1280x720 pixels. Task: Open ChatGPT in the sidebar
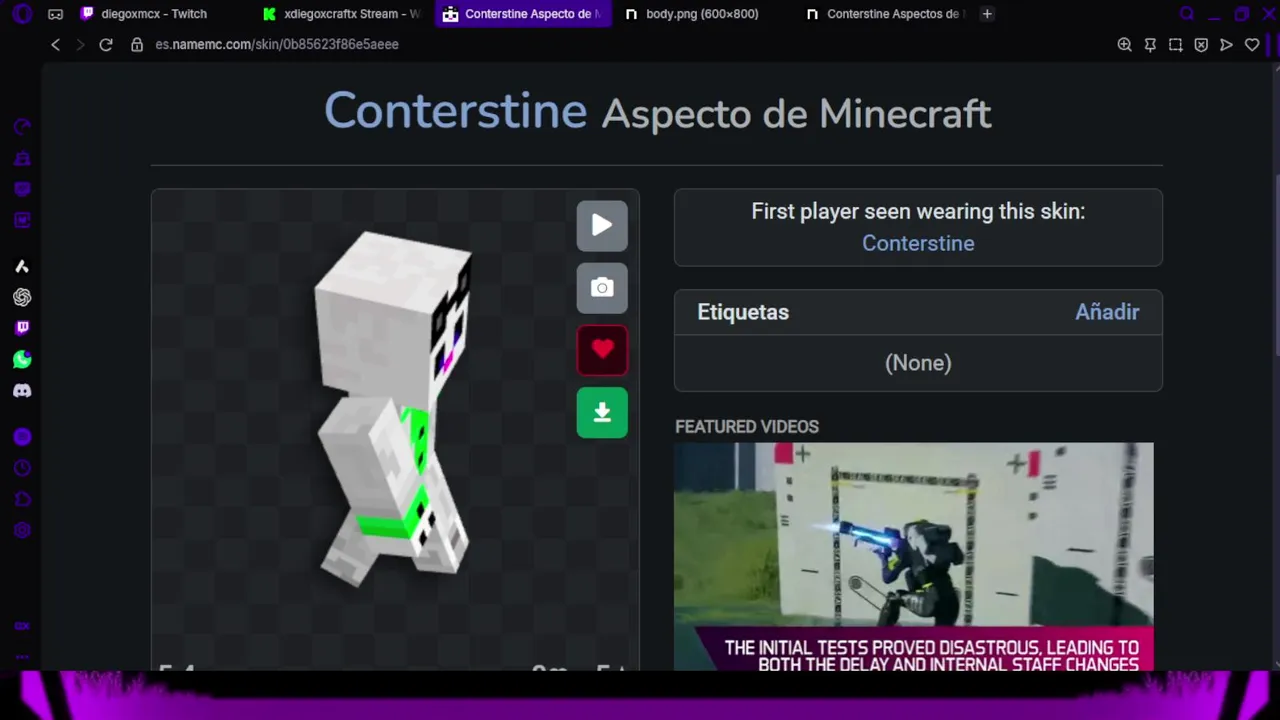[x=22, y=297]
